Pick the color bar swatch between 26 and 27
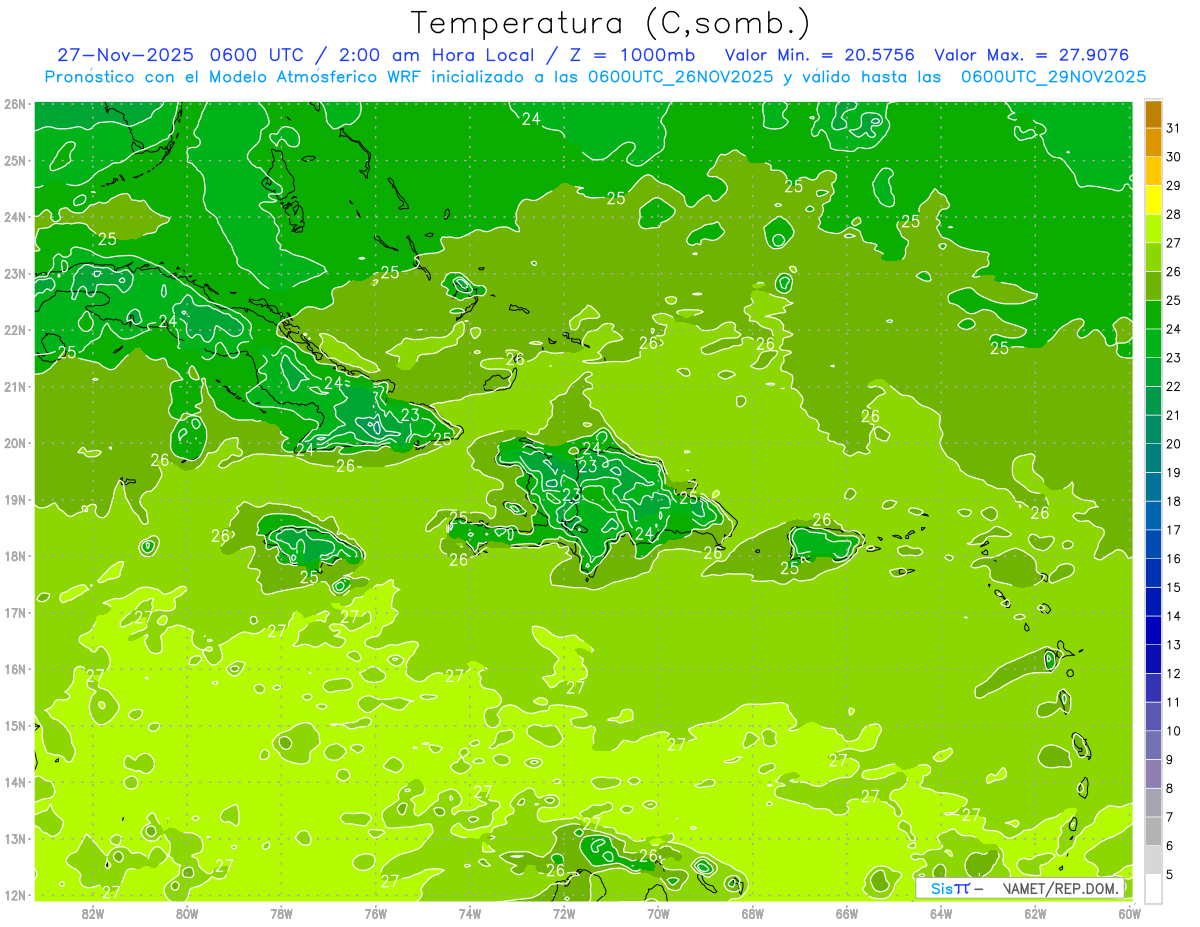 1153,257
